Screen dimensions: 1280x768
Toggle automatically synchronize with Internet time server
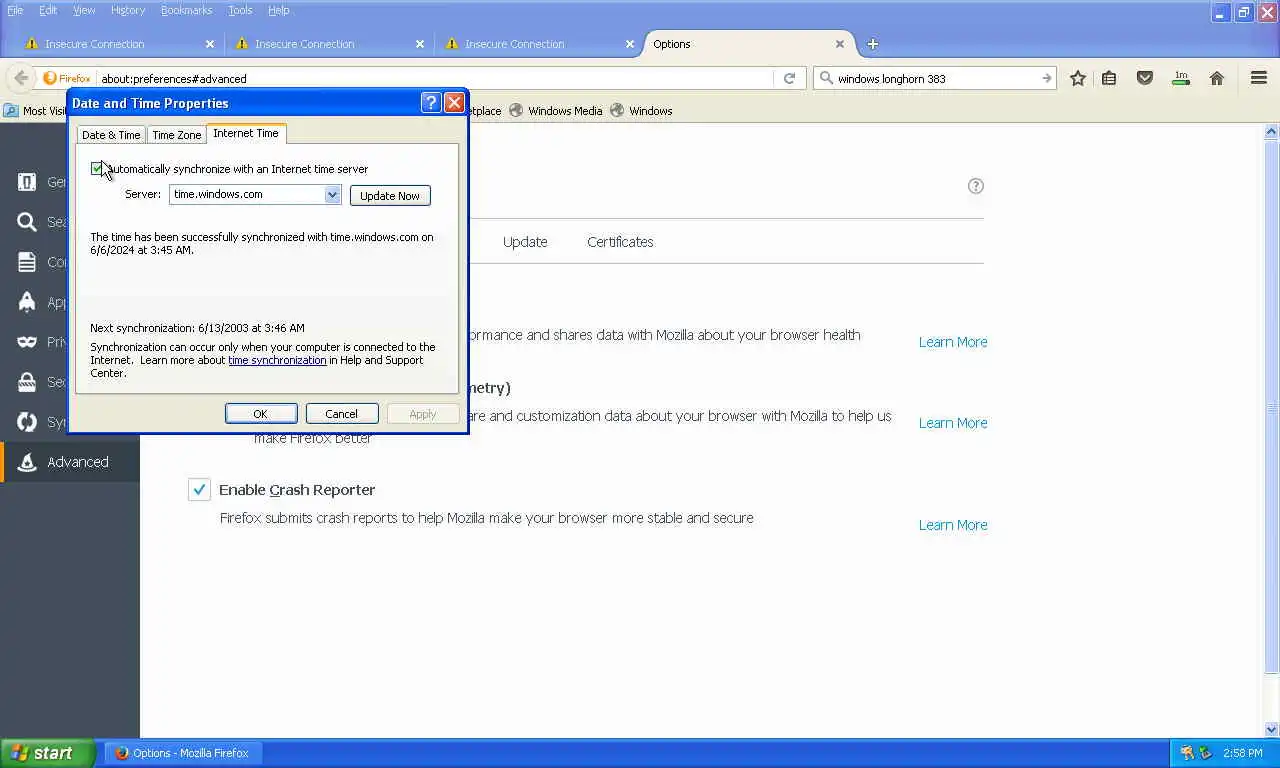(97, 169)
